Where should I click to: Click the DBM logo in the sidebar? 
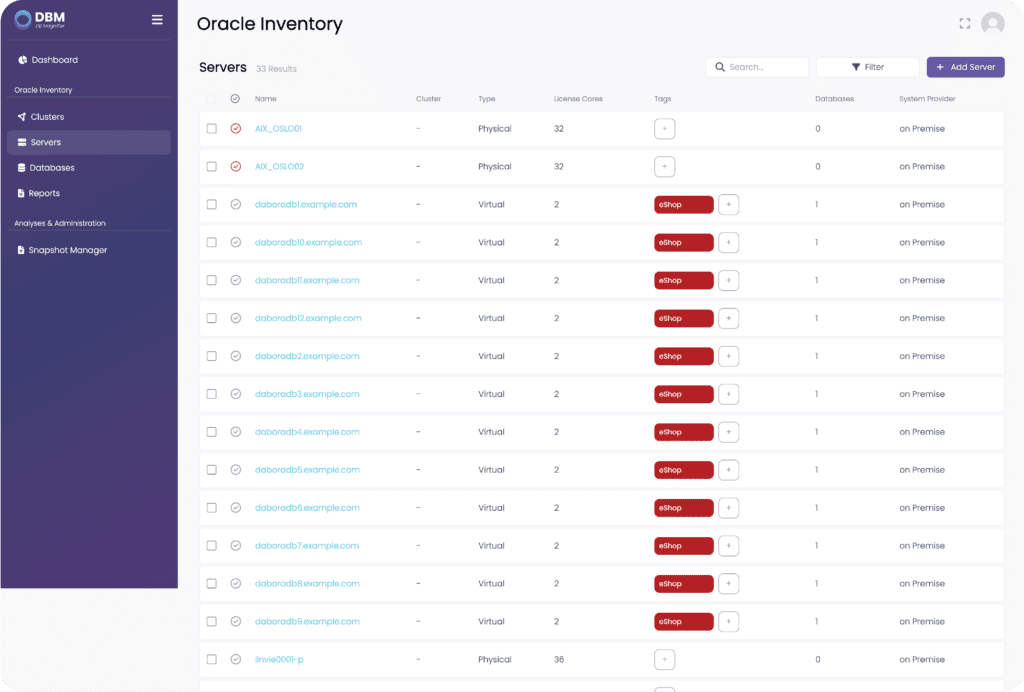tap(40, 20)
